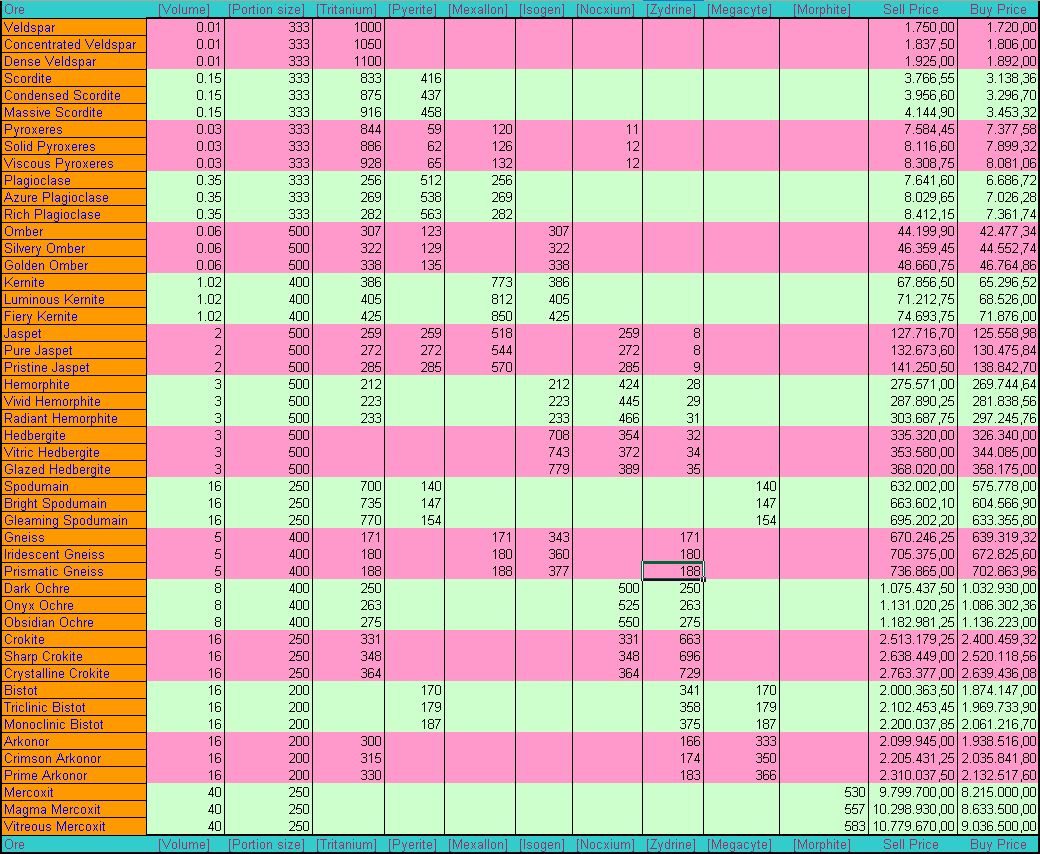Click the Iridescent Gneiss name
The height and width of the screenshot is (854, 1040).
pyautogui.click(x=73, y=555)
